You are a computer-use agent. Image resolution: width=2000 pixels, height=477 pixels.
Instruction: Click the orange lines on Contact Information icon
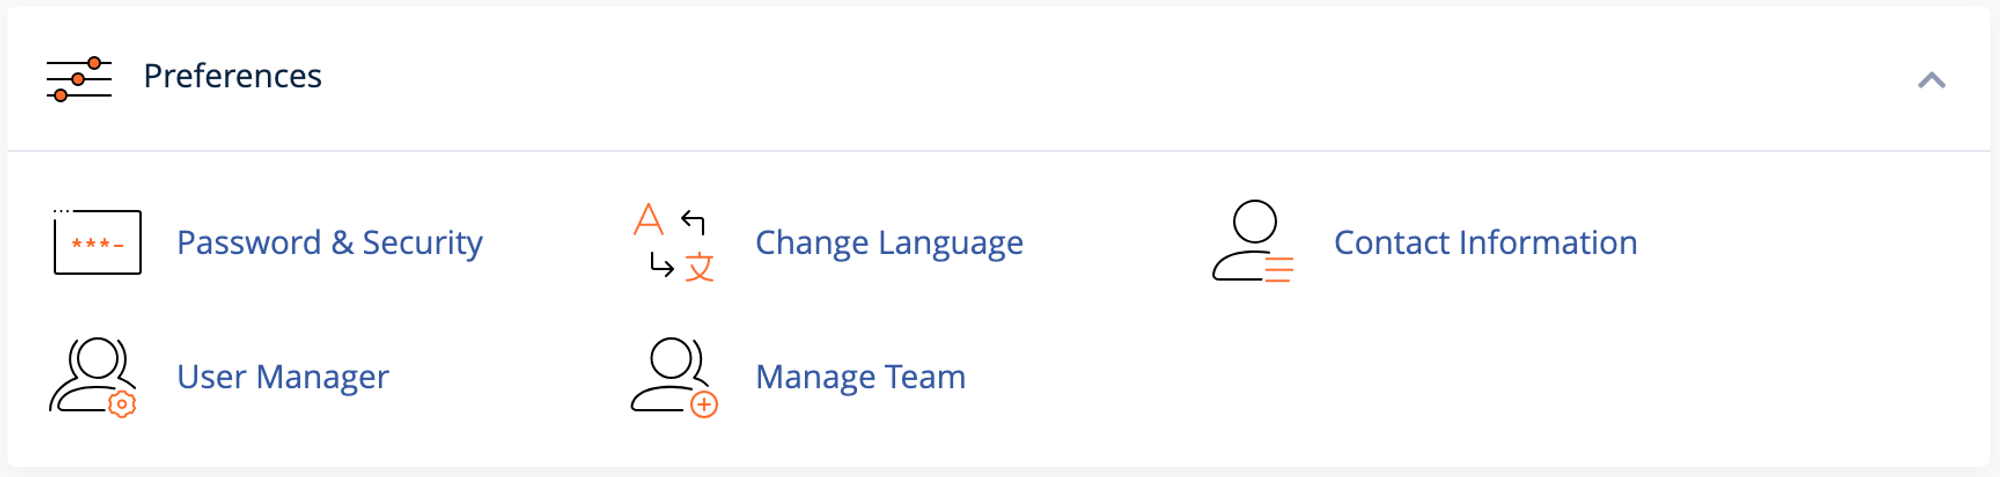[1279, 270]
